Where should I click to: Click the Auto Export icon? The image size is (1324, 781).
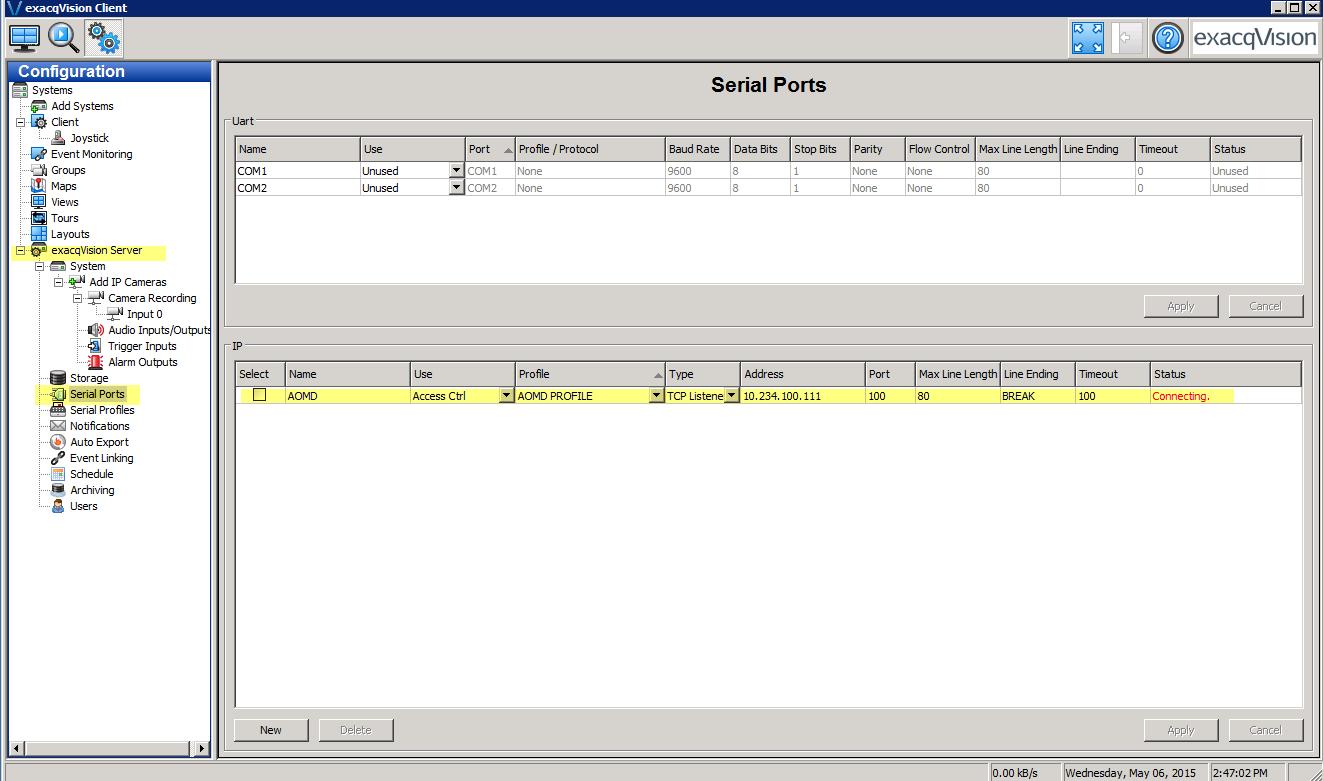pyautogui.click(x=58, y=442)
